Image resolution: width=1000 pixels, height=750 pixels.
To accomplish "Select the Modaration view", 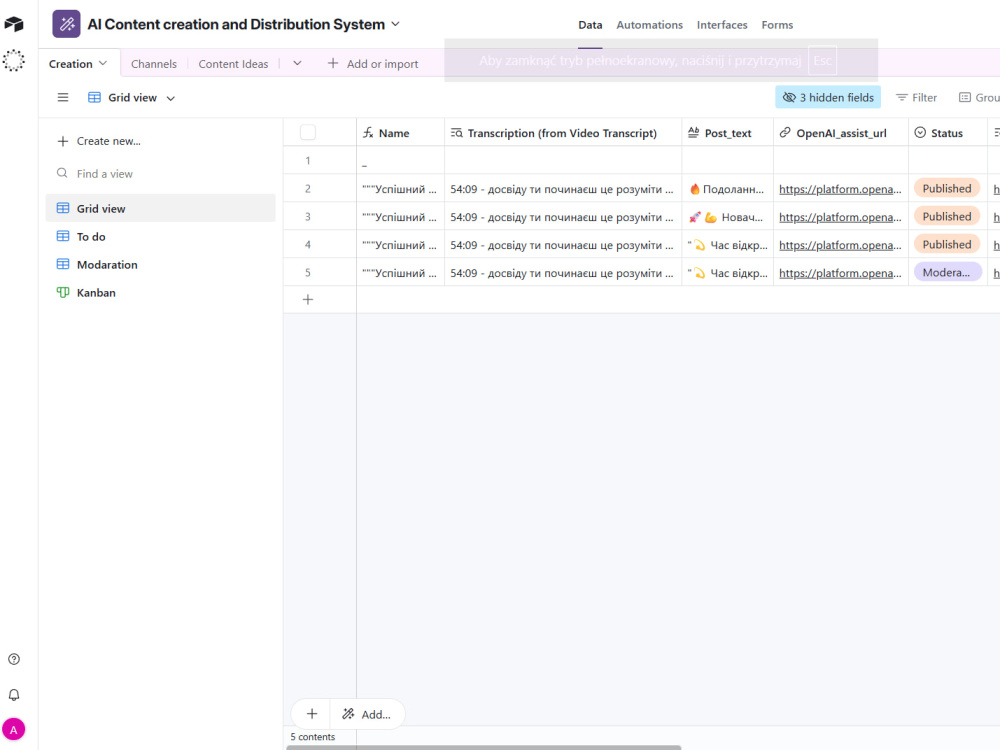I will pyautogui.click(x=161, y=265).
